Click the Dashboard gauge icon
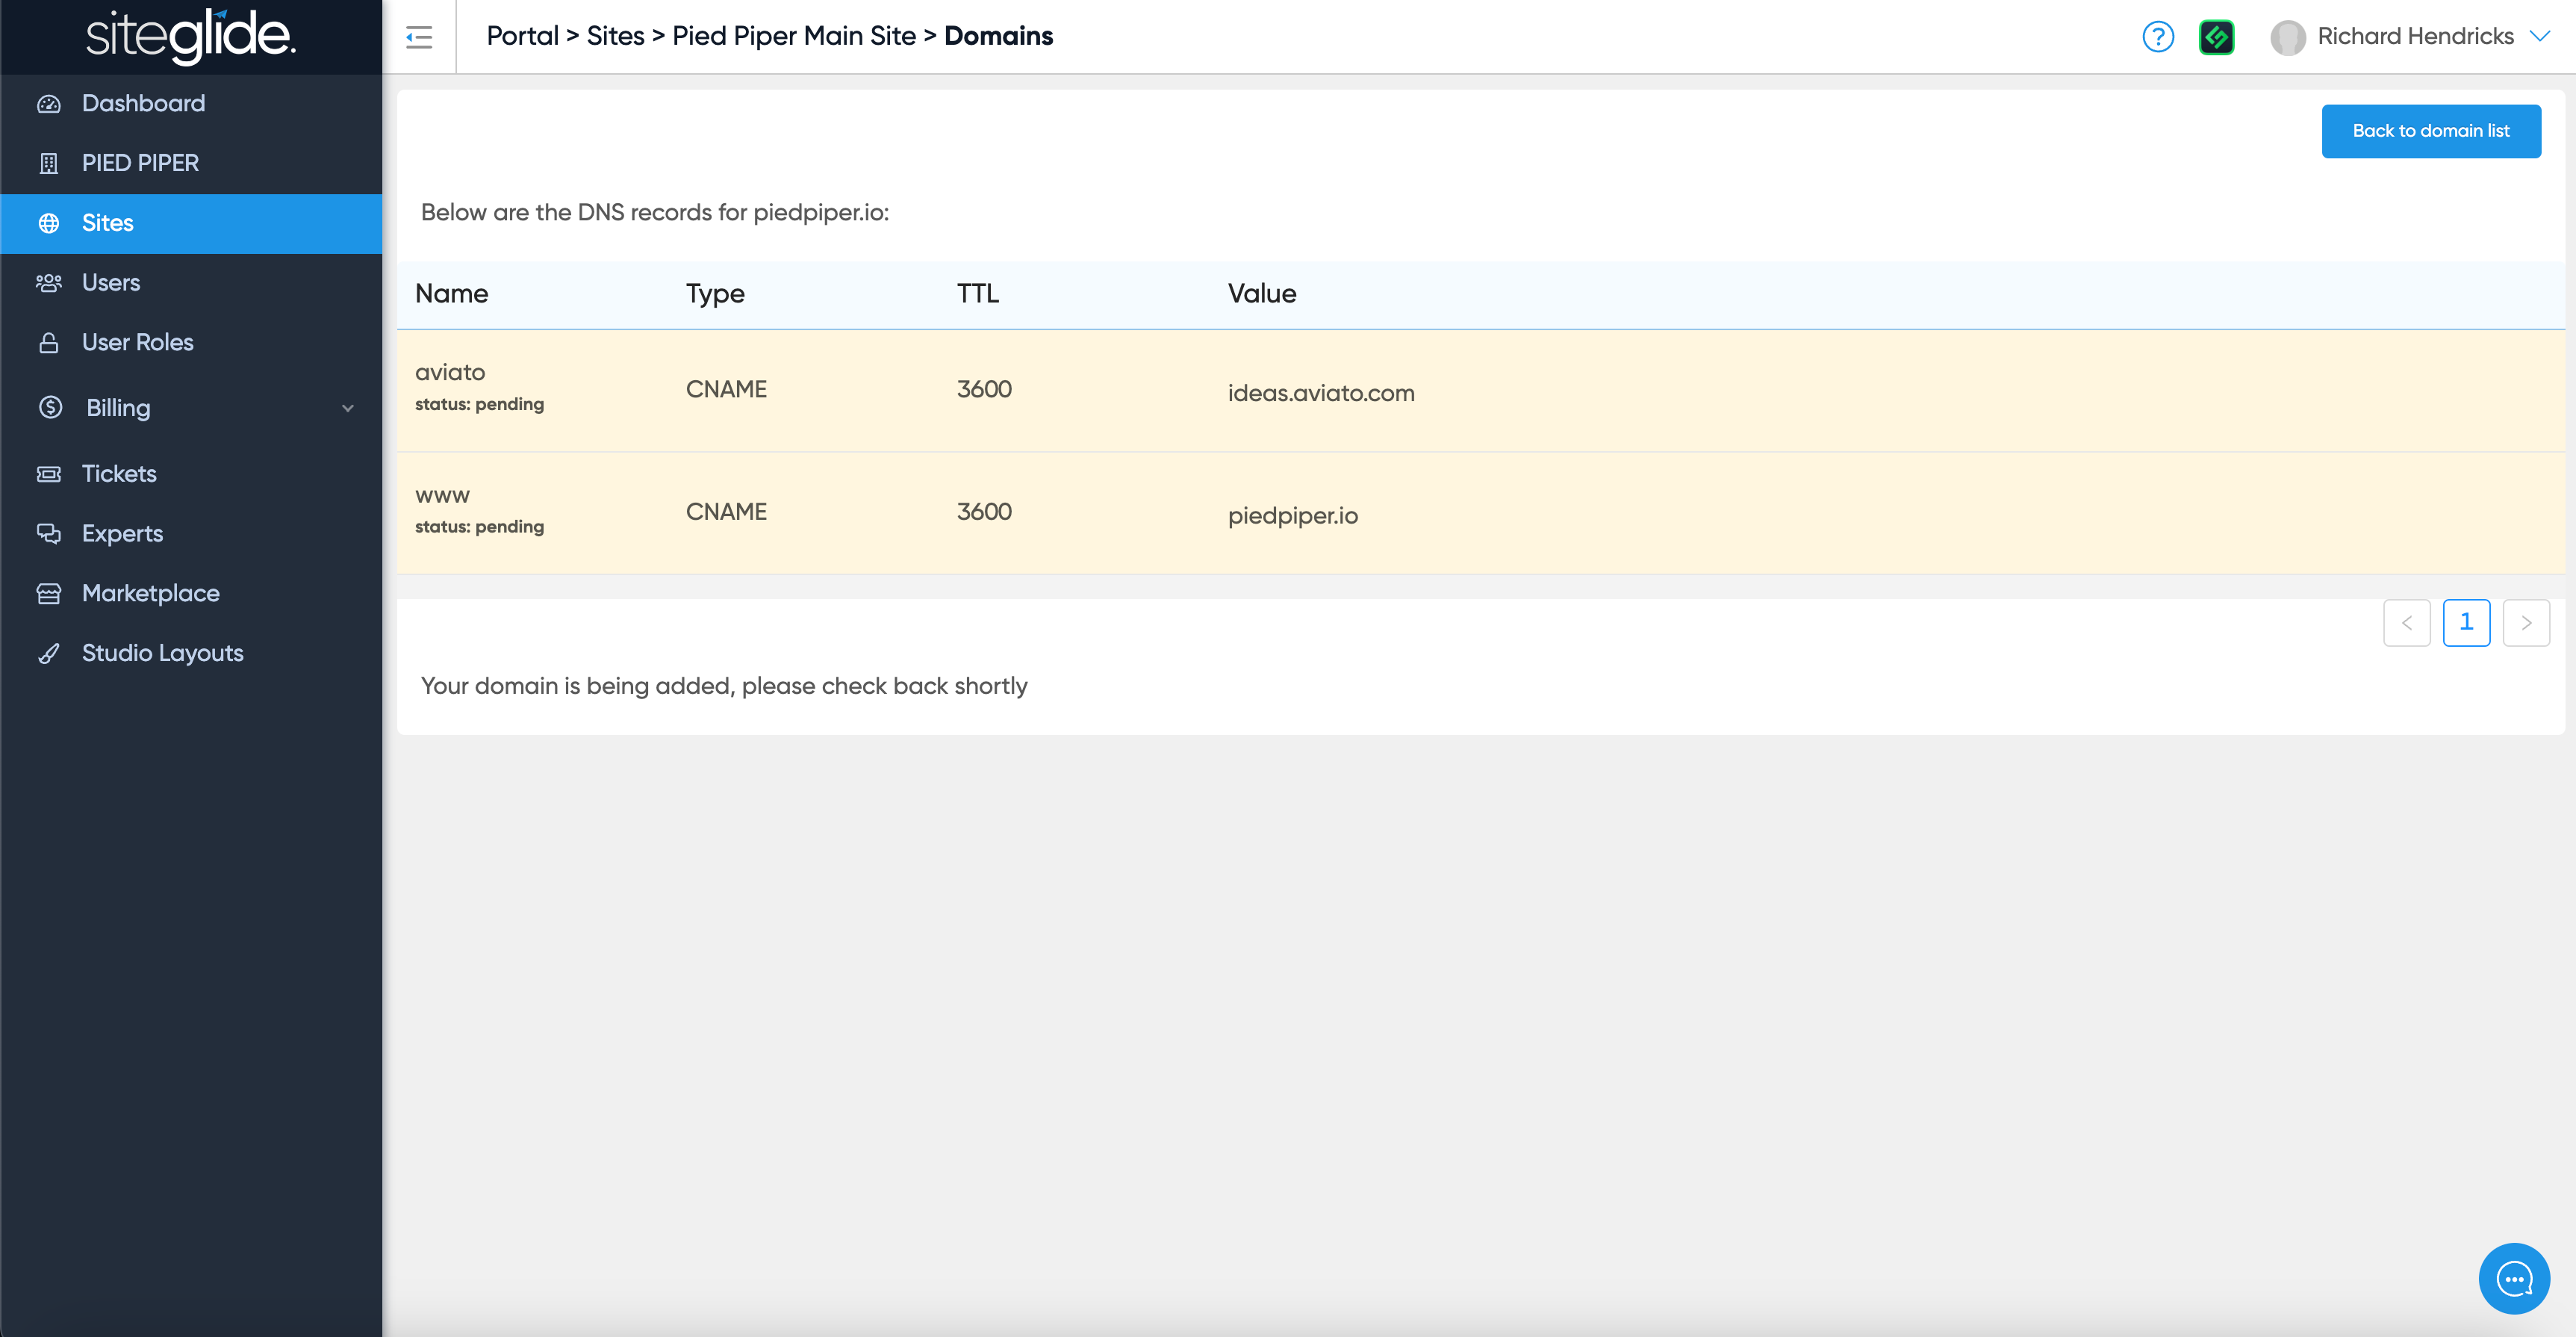 click(49, 104)
